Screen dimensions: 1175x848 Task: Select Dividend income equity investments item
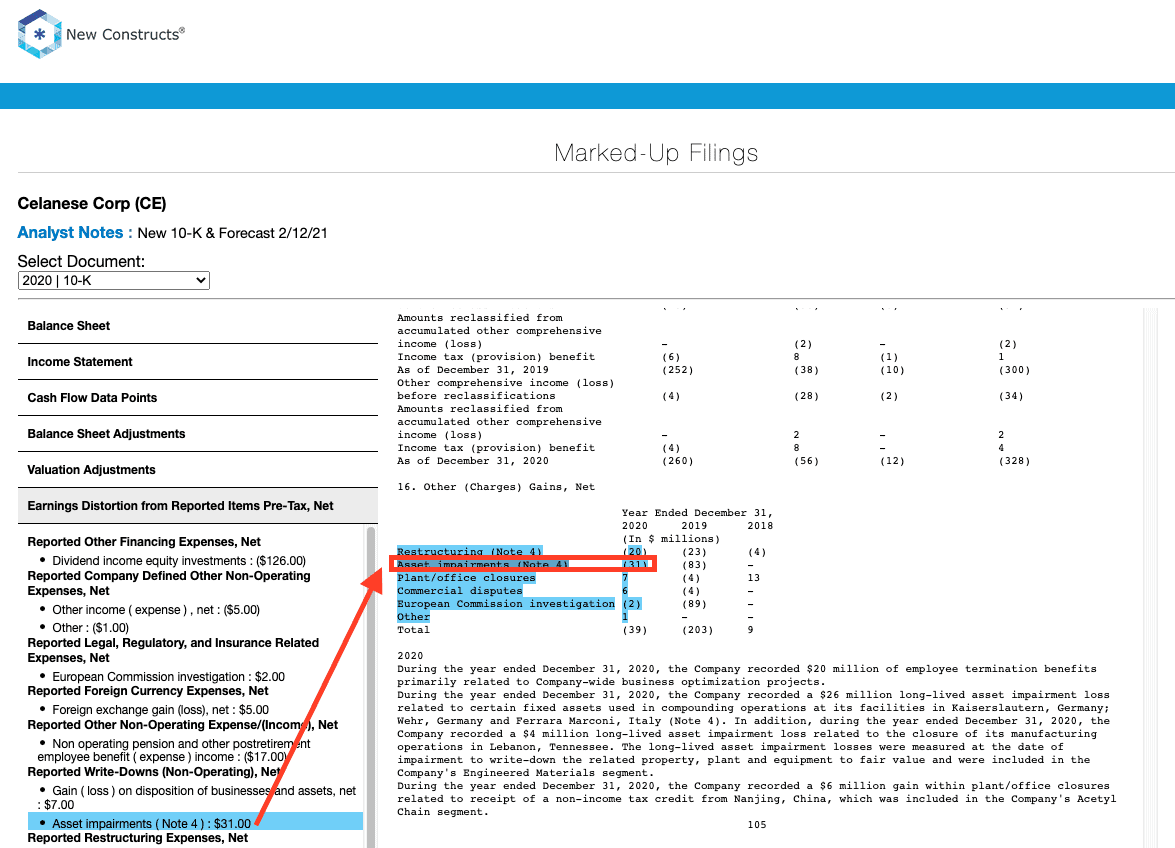tap(178, 560)
